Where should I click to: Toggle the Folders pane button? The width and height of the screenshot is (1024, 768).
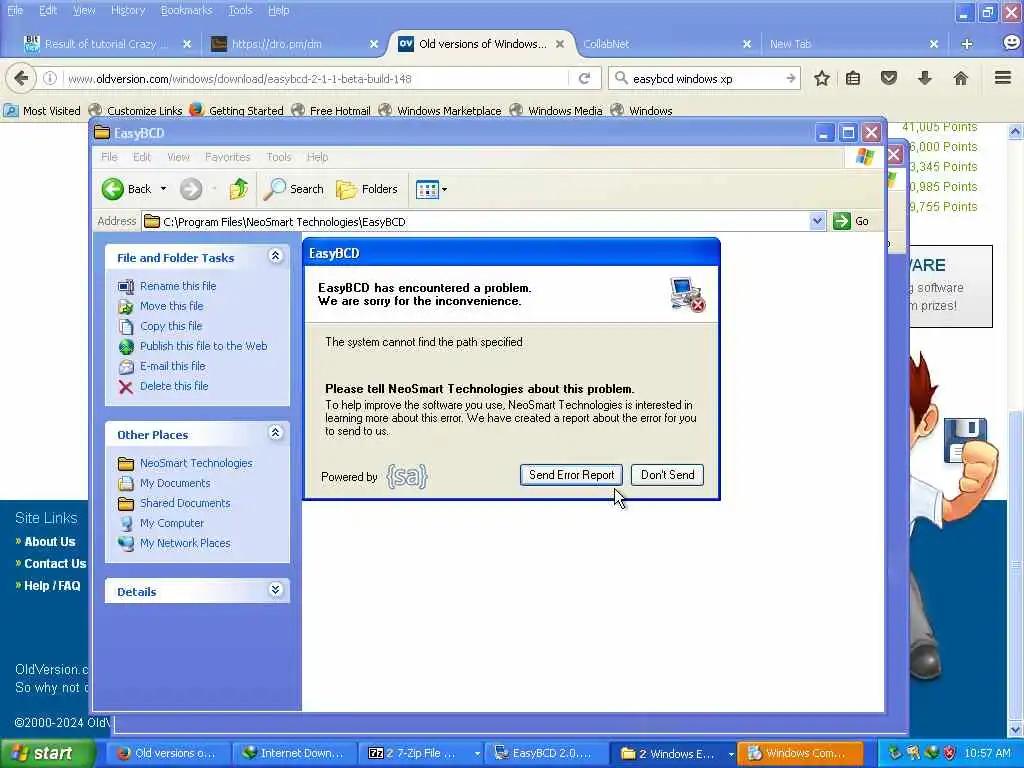(x=367, y=189)
